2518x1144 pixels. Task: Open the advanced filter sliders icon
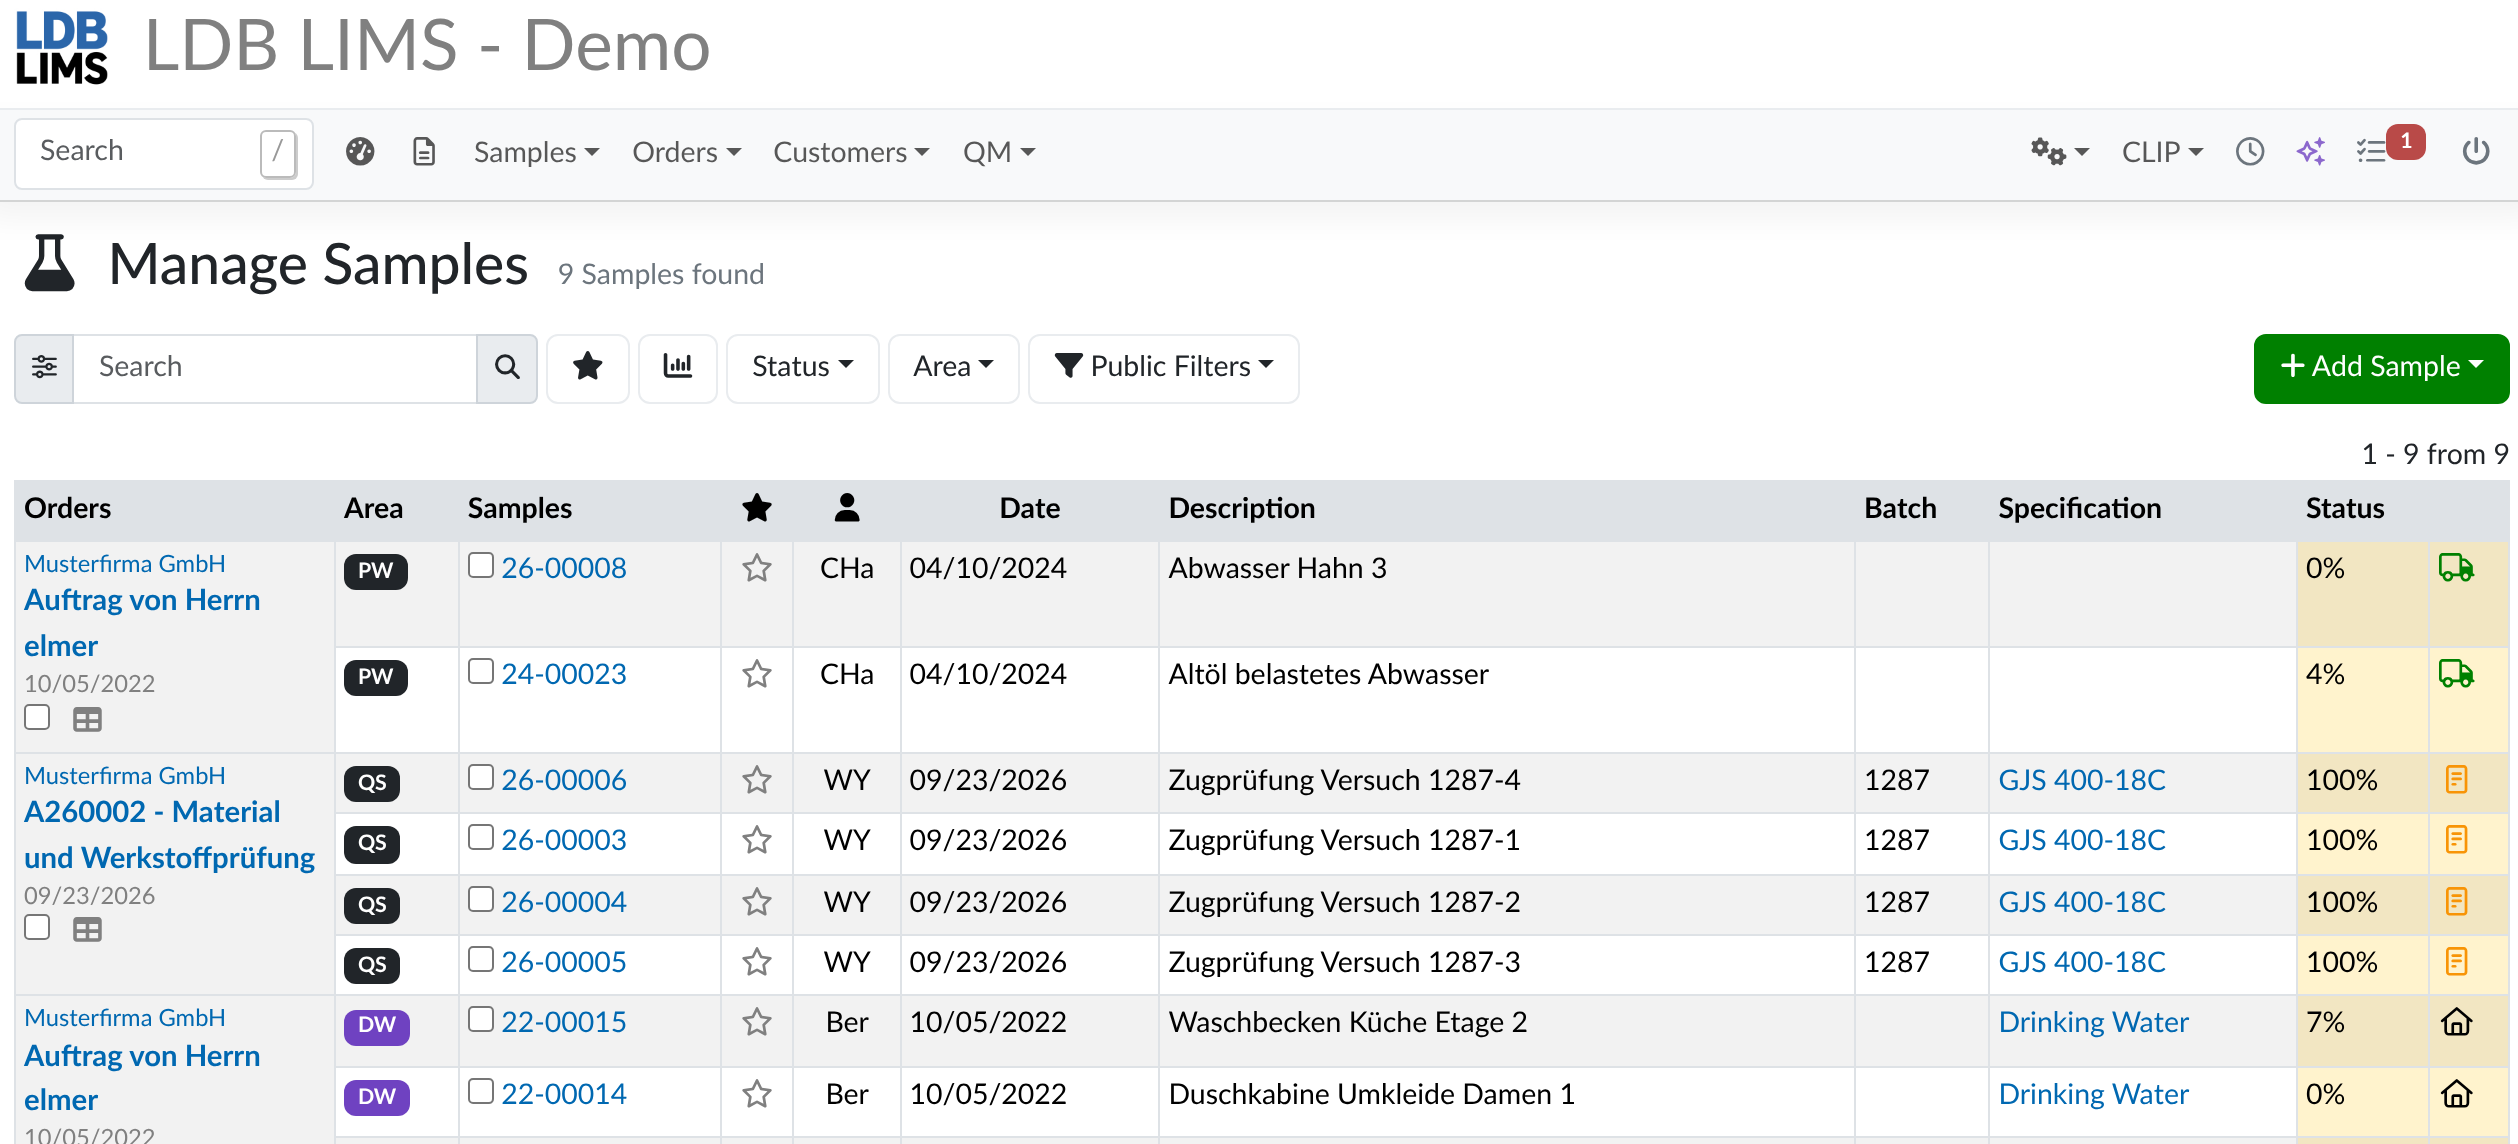click(44, 367)
